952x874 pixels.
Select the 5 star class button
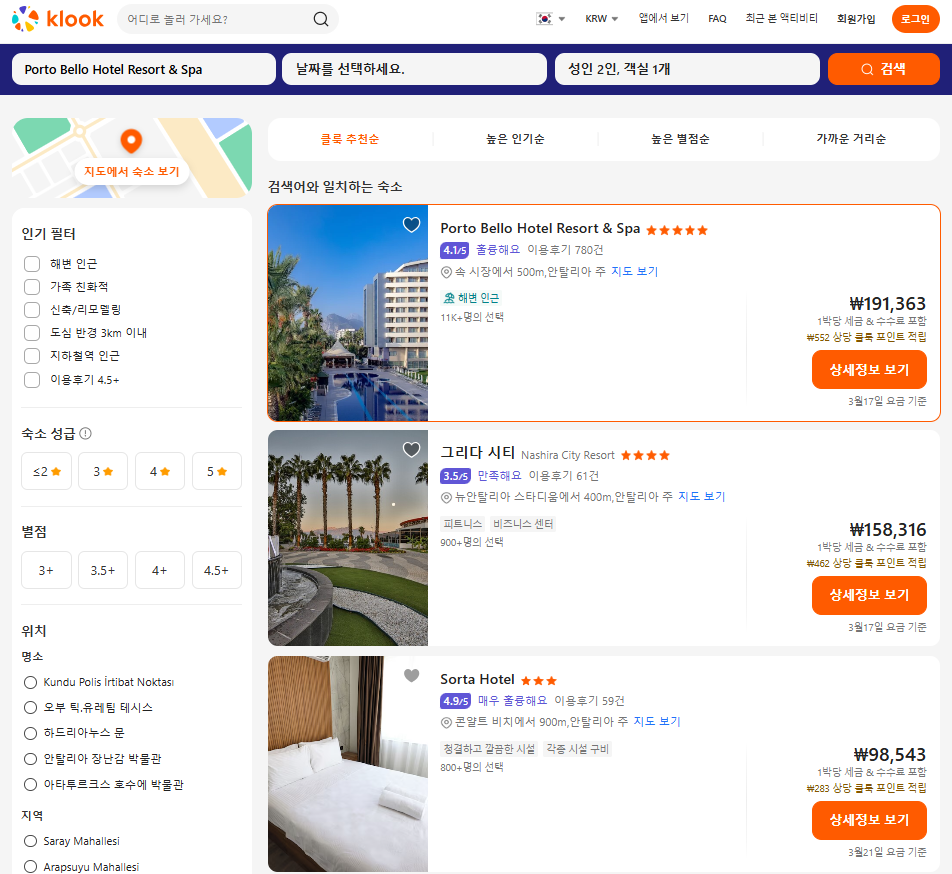point(217,471)
